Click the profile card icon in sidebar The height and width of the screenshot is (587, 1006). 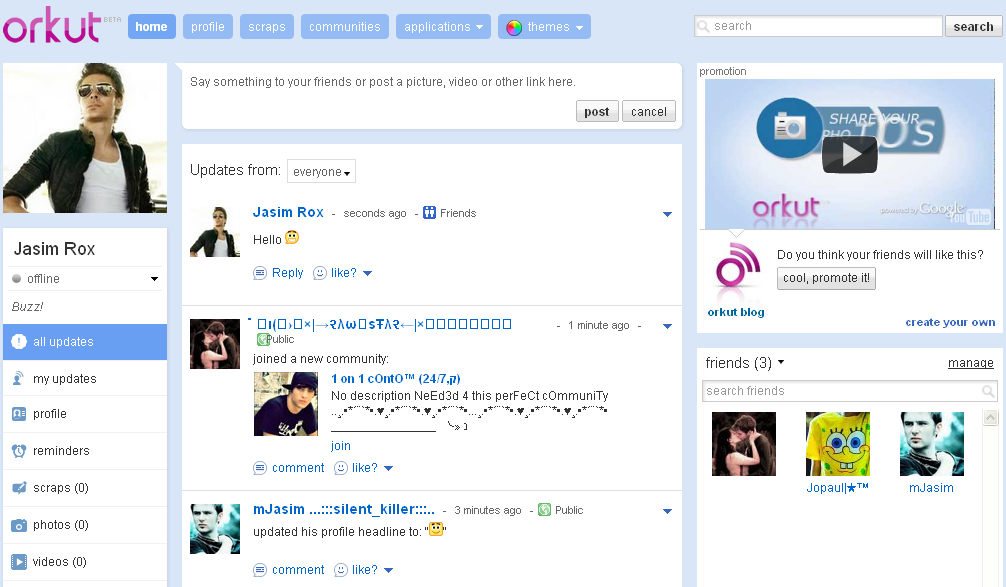point(19,414)
